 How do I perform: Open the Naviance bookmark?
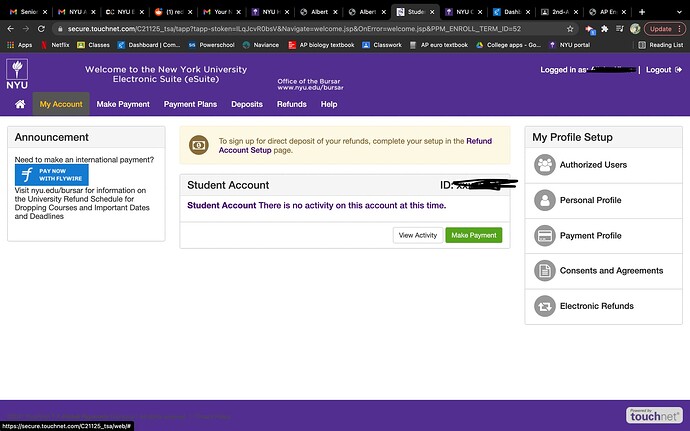point(261,44)
